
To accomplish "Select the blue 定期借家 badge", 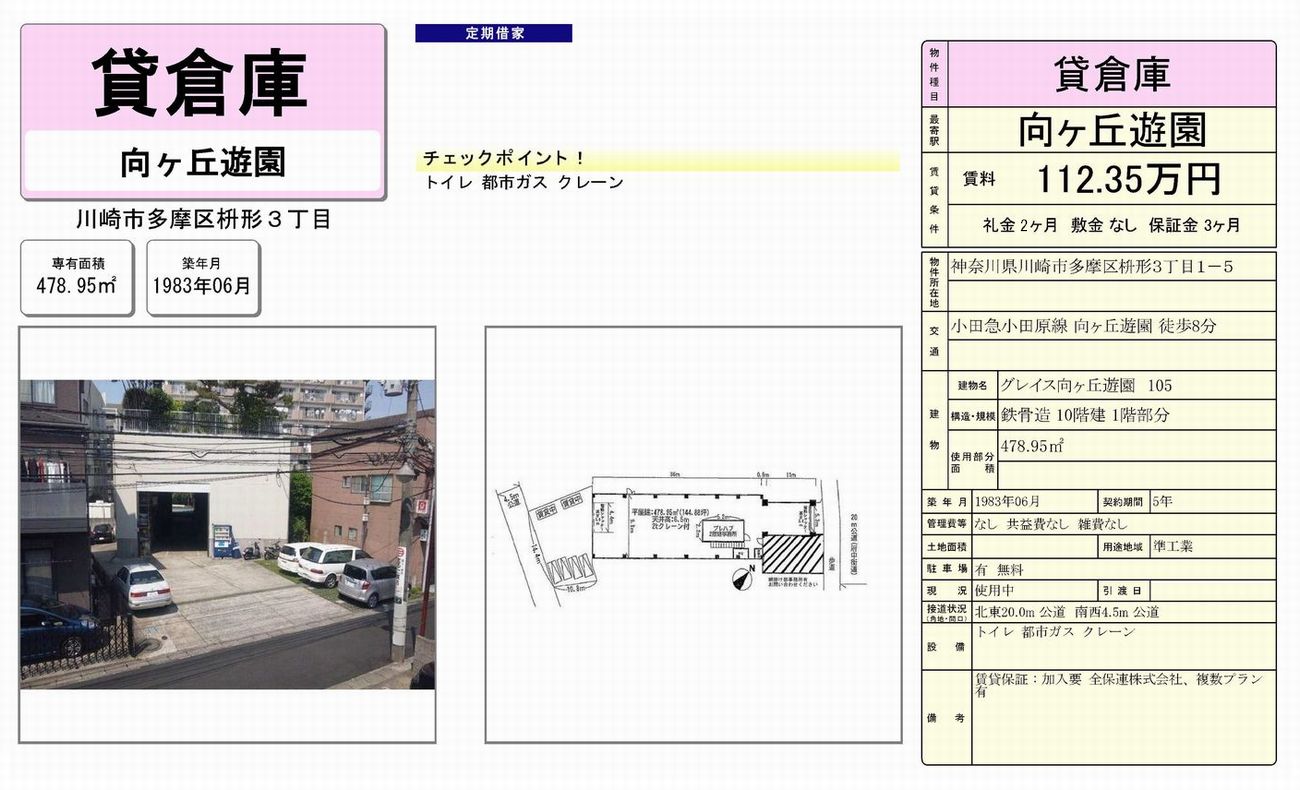I will click(494, 33).
